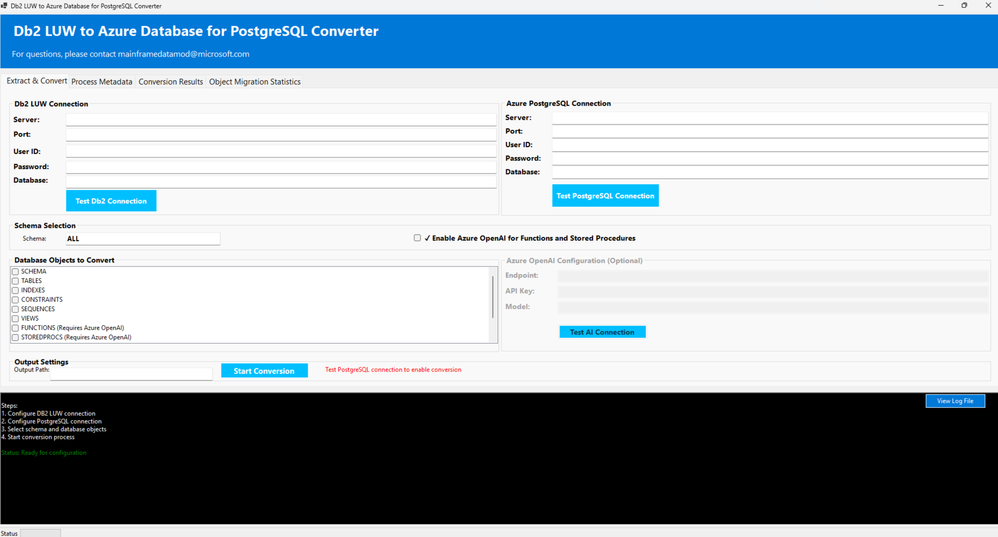Focus the Db2 LUW User ID field
The image size is (998, 537).
pos(281,151)
